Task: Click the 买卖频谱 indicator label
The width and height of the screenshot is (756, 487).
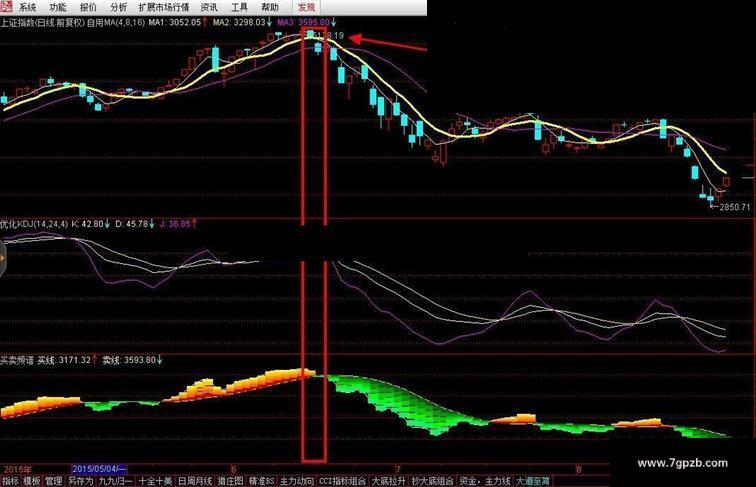Action: pyautogui.click(x=17, y=360)
